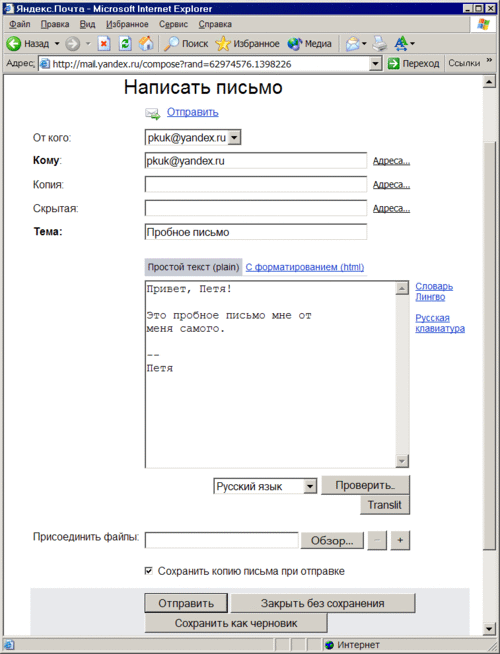Click the Интернет zone globe in status bar
This screenshot has height=654, width=500.
click(329, 645)
